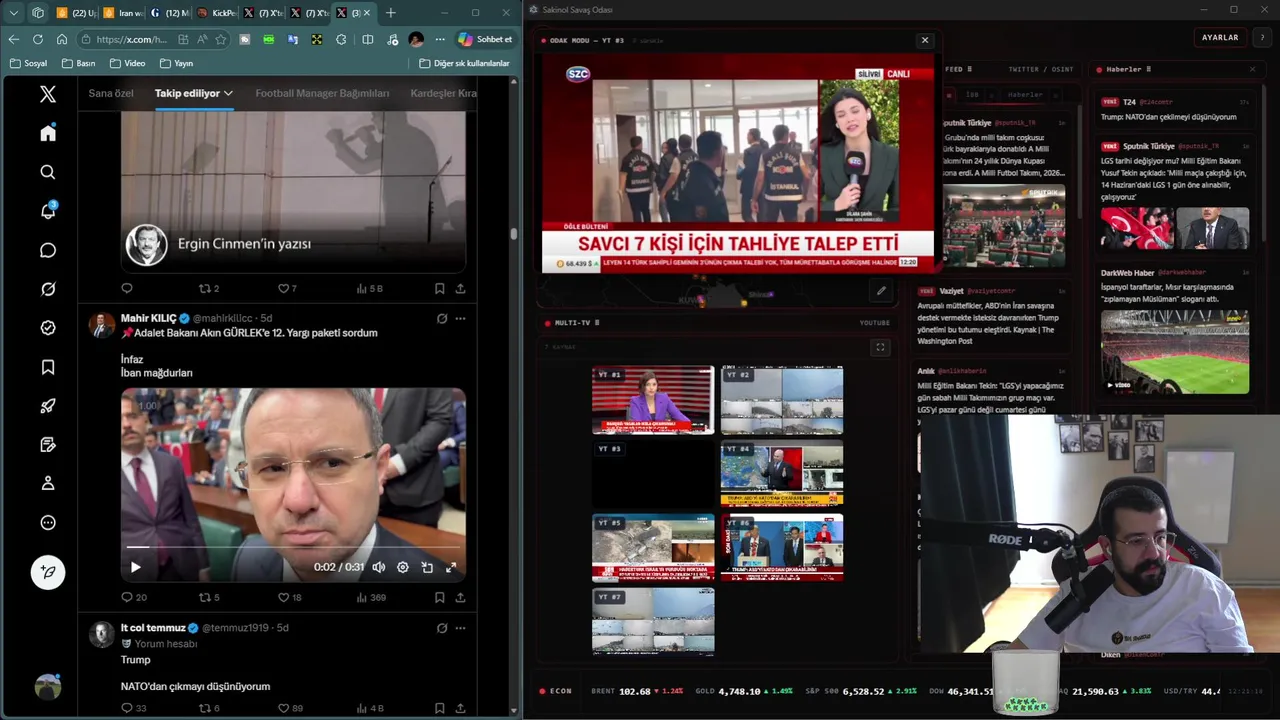The height and width of the screenshot is (720, 1280).
Task: Seek within the tweet video progress bar
Action: click(293, 548)
